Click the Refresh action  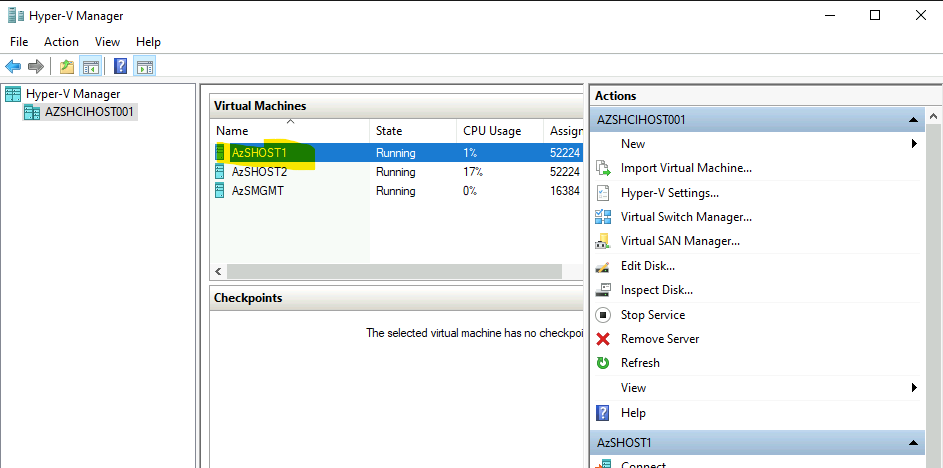640,363
